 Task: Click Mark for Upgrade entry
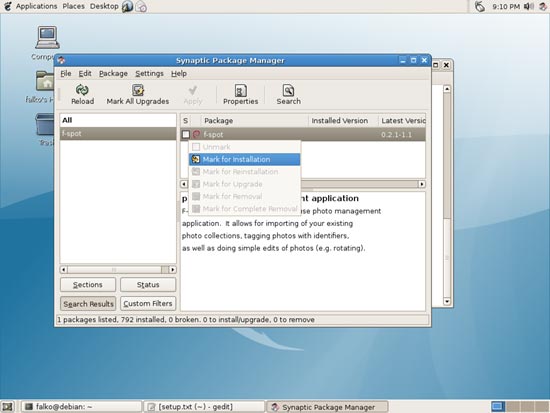click(244, 184)
